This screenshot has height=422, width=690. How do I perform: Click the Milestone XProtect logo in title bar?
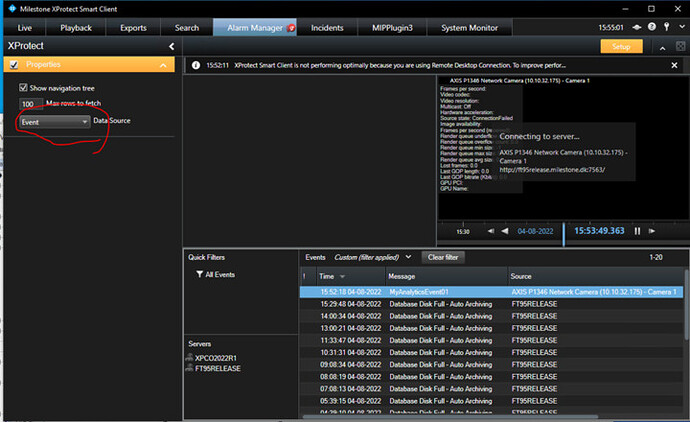(12, 8)
